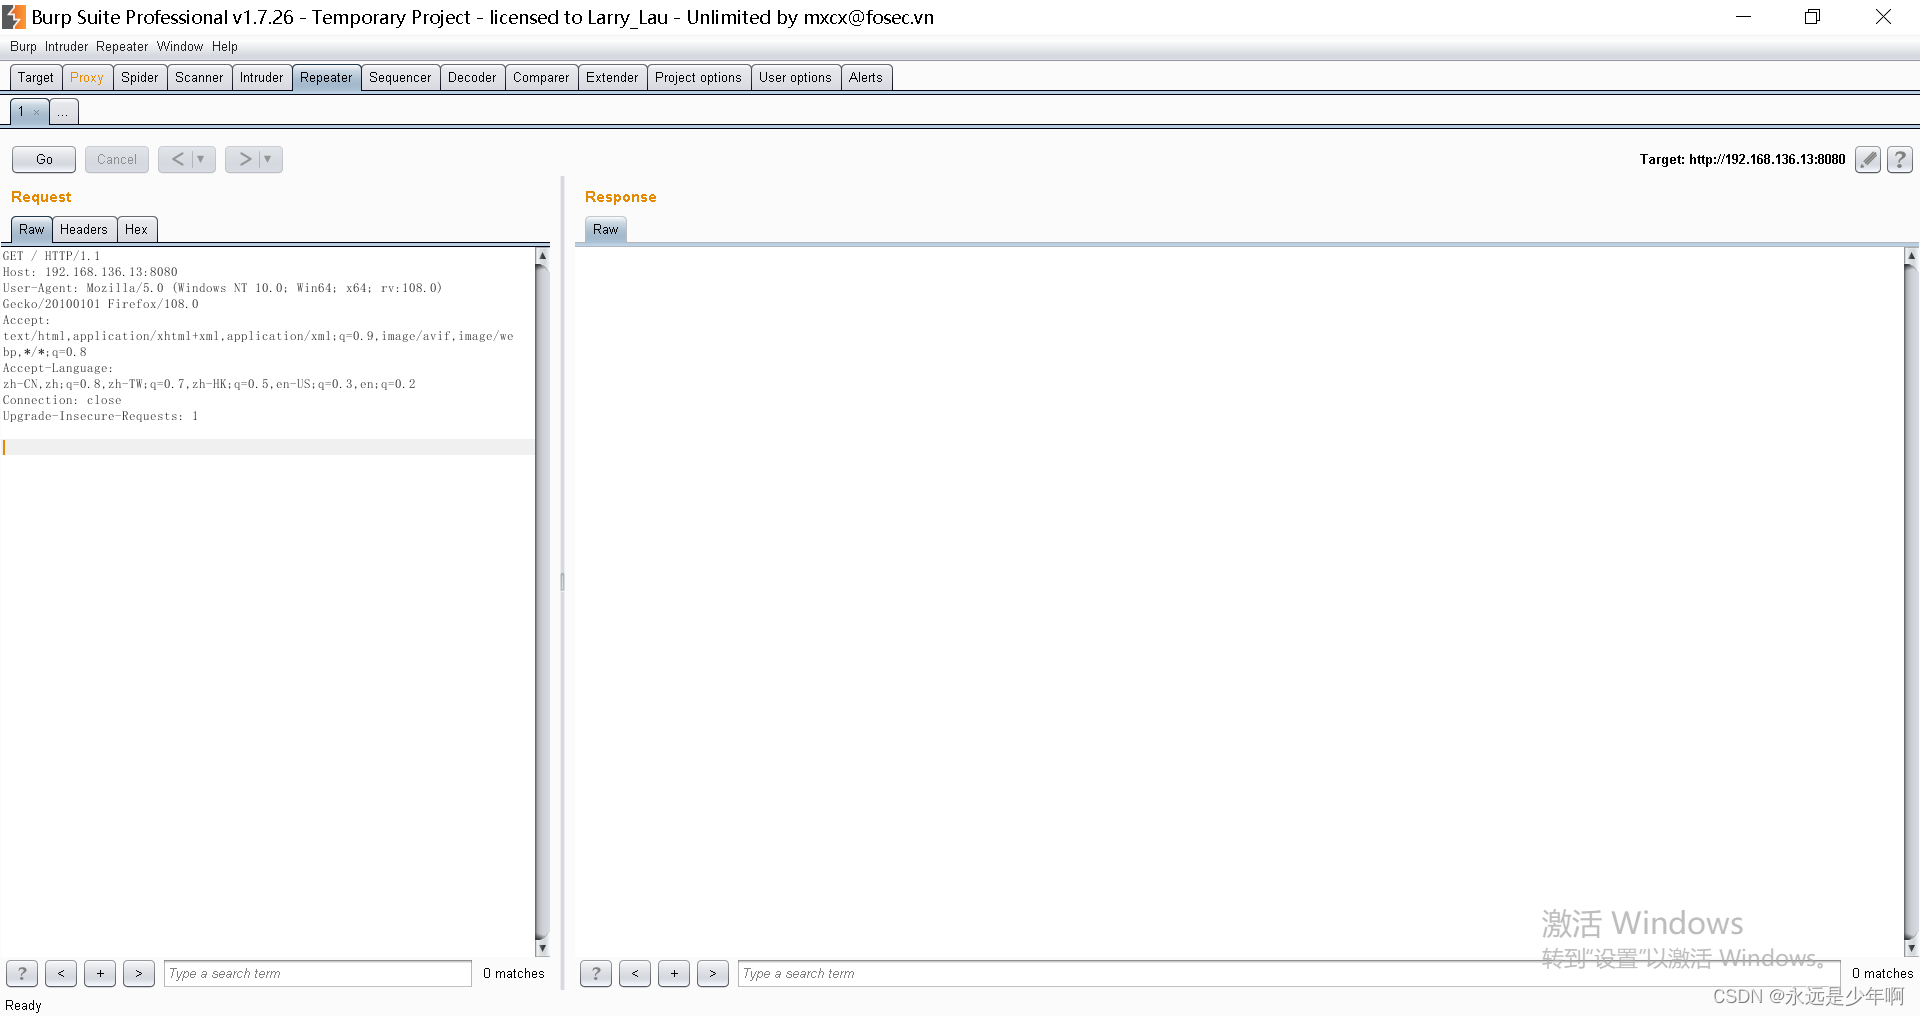Image resolution: width=1920 pixels, height=1016 pixels.
Task: Open the Repeater menu in menu bar
Action: coord(122,47)
